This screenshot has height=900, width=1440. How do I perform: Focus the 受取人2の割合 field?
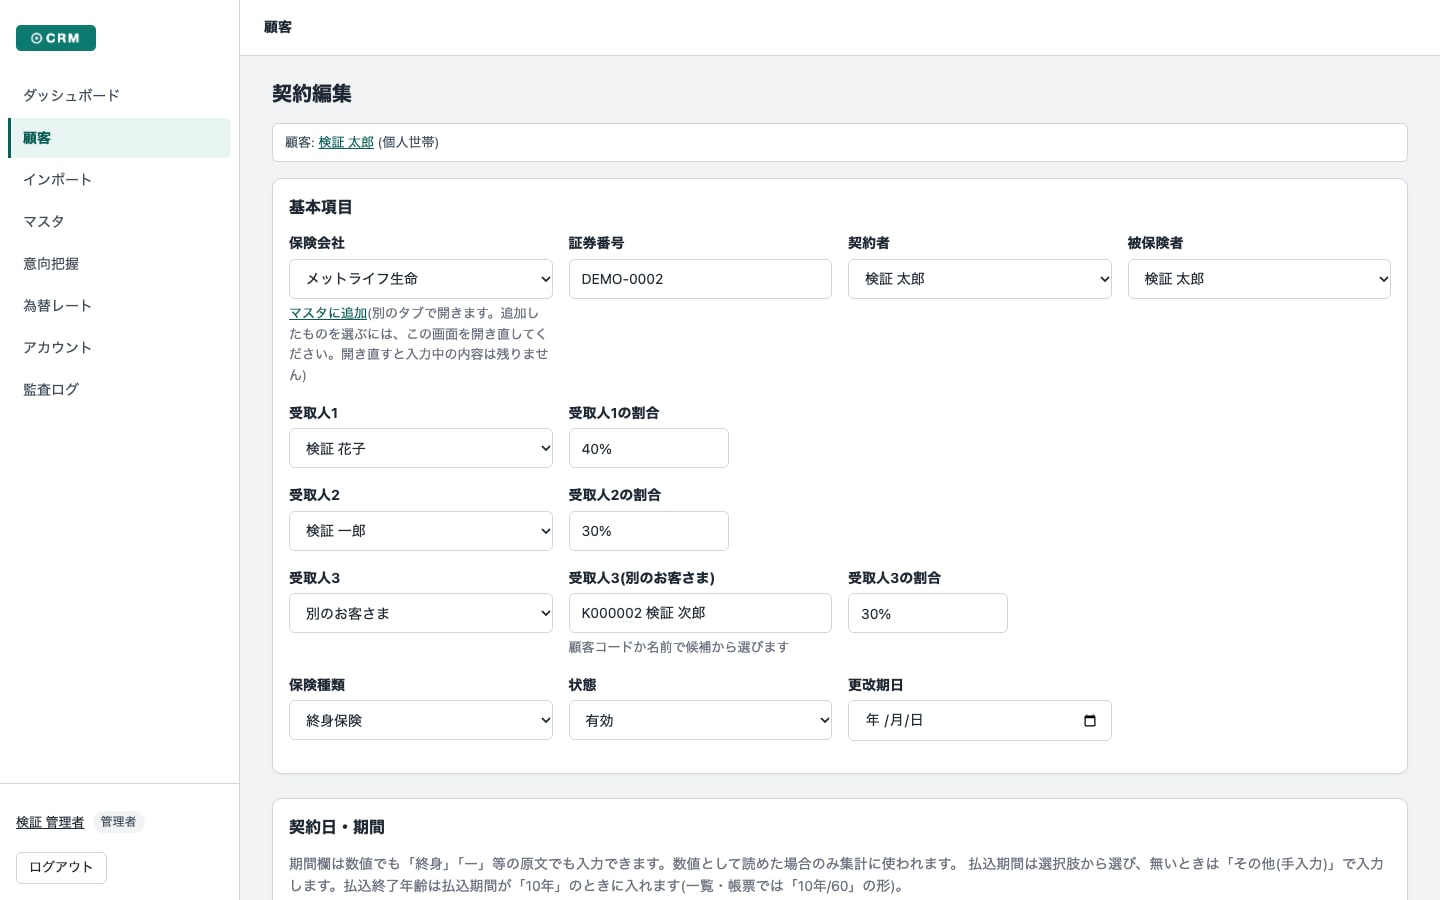(x=649, y=531)
